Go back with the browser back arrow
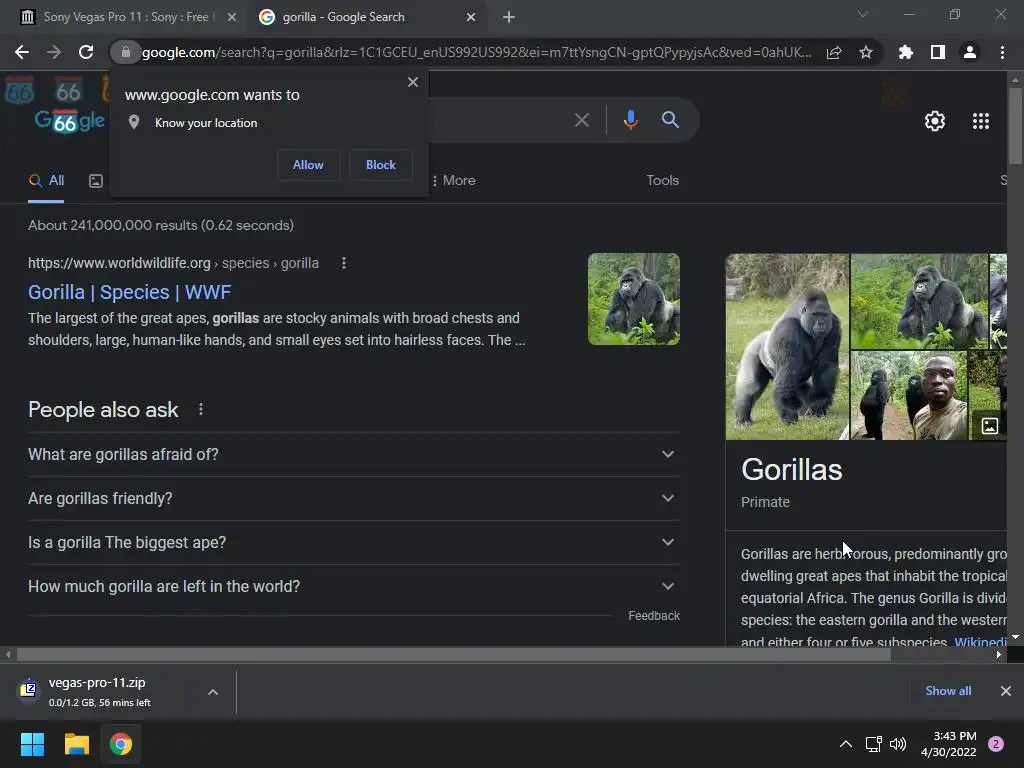1024x768 pixels. click(x=22, y=52)
